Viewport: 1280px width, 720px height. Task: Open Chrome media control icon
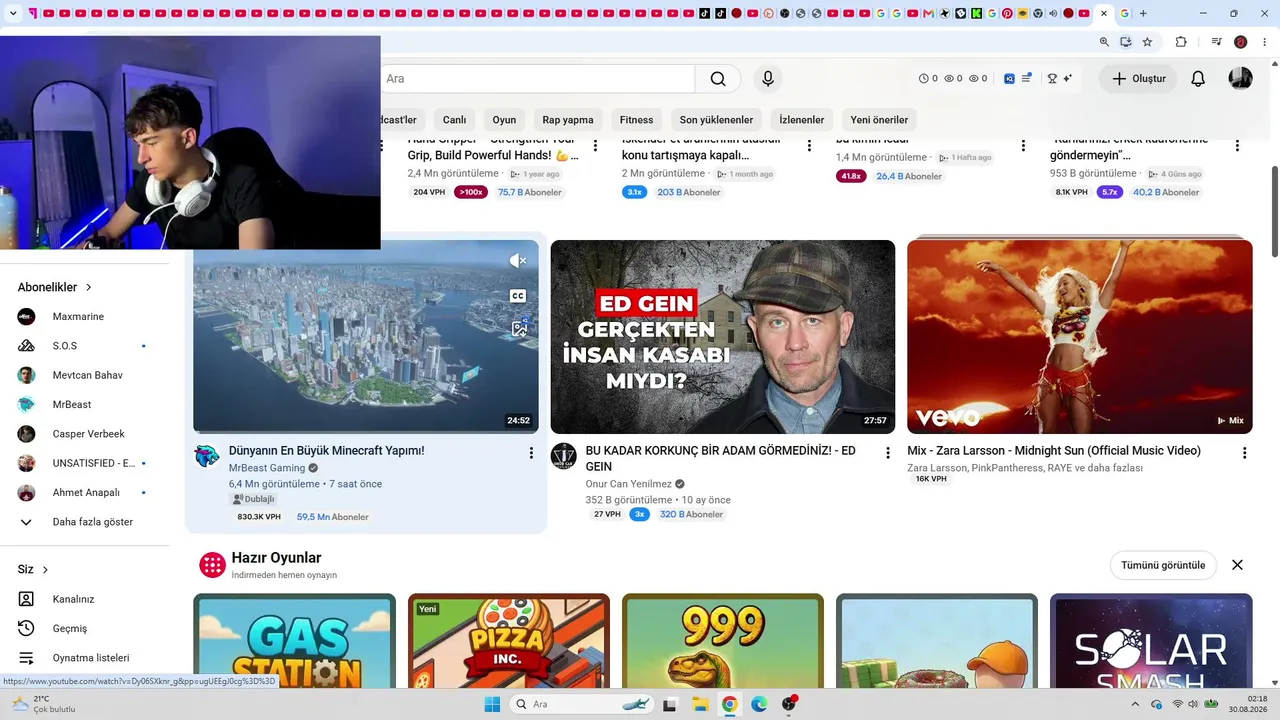coord(1217,42)
